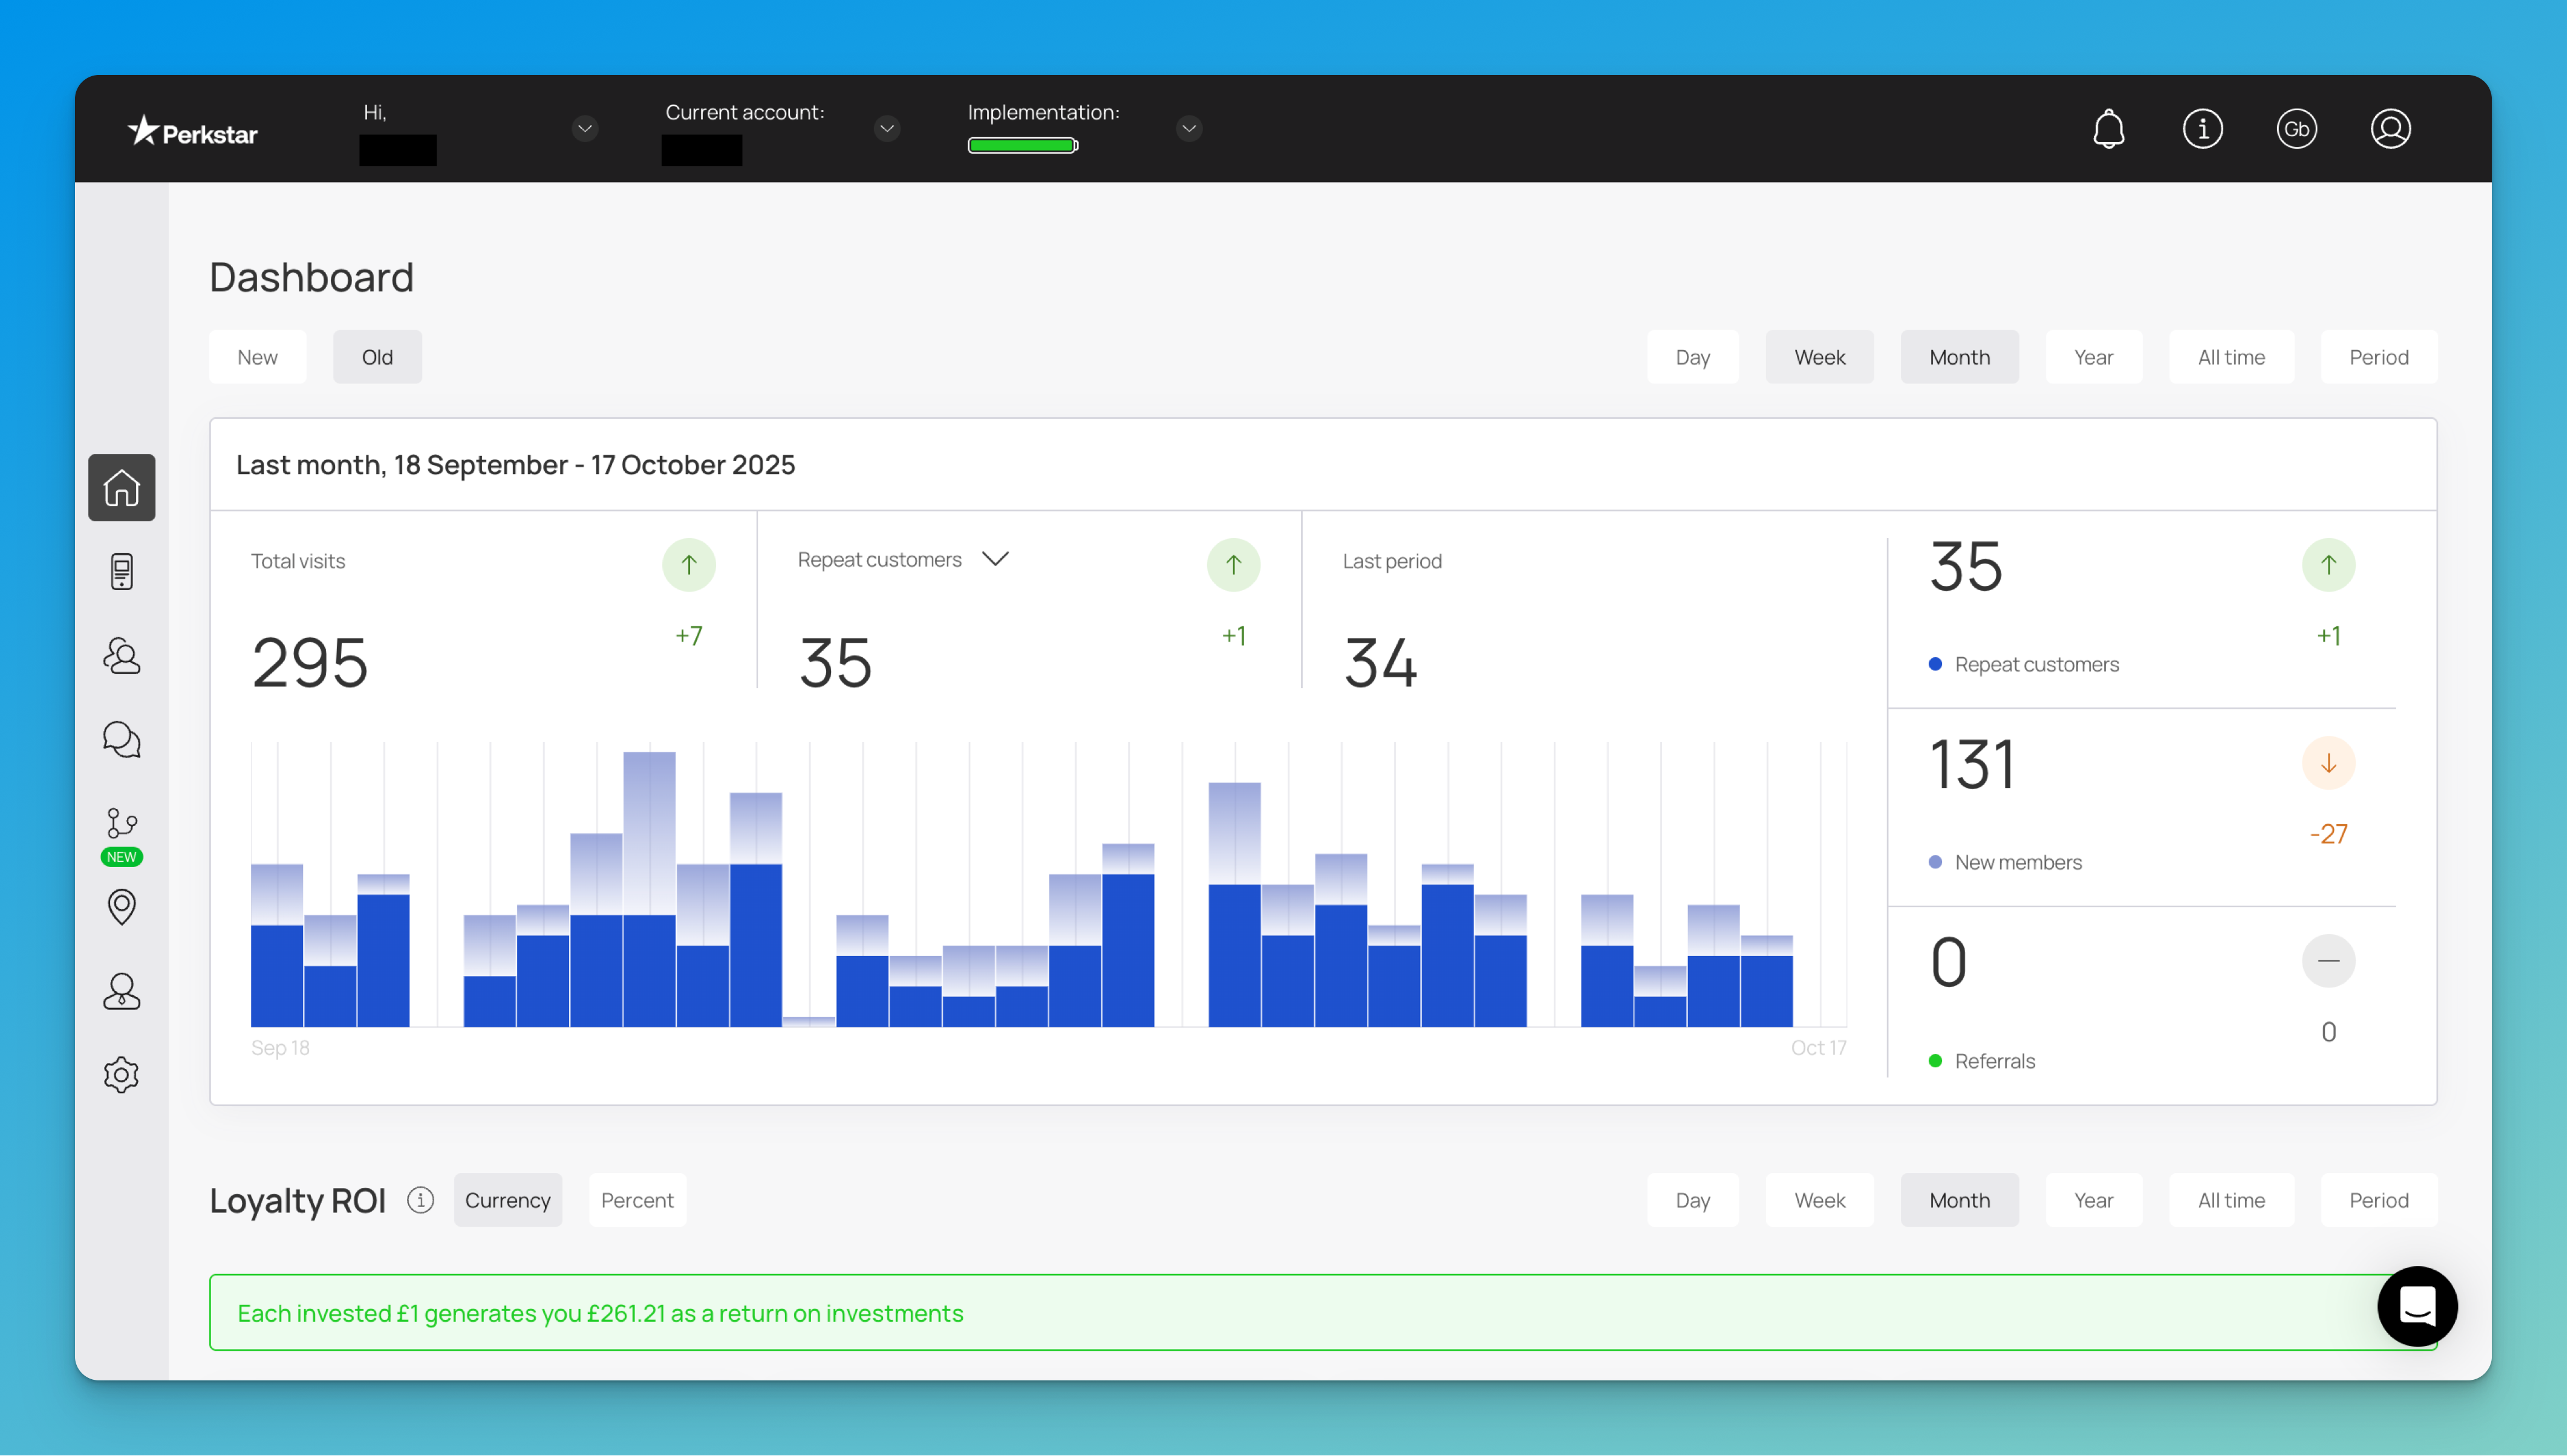Open the mobile device sidebar icon
Screen dimensions: 2568x1456
tap(121, 572)
